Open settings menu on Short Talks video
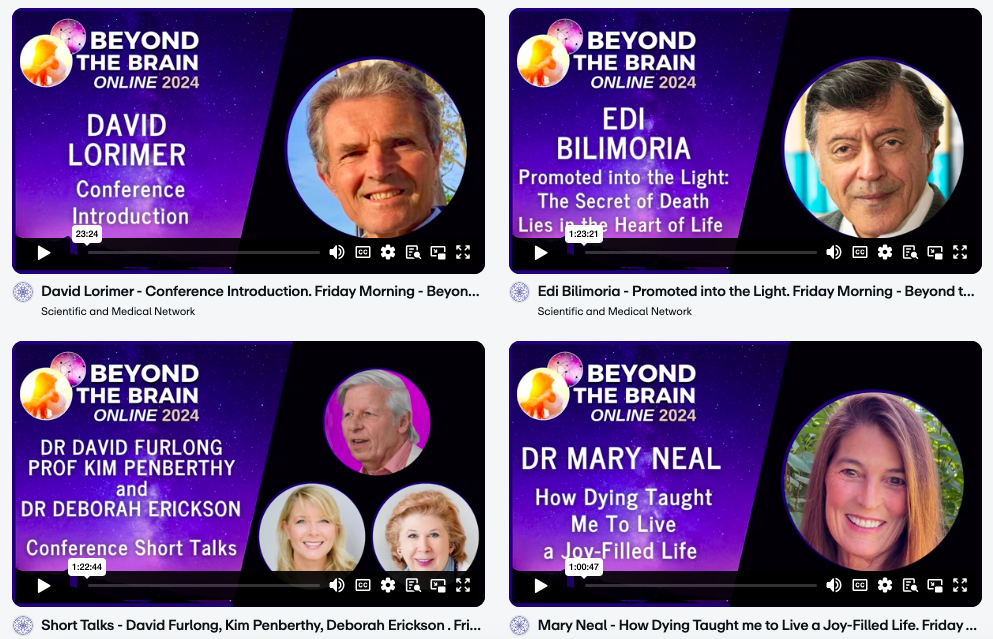The height and width of the screenshot is (639, 993). point(388,585)
